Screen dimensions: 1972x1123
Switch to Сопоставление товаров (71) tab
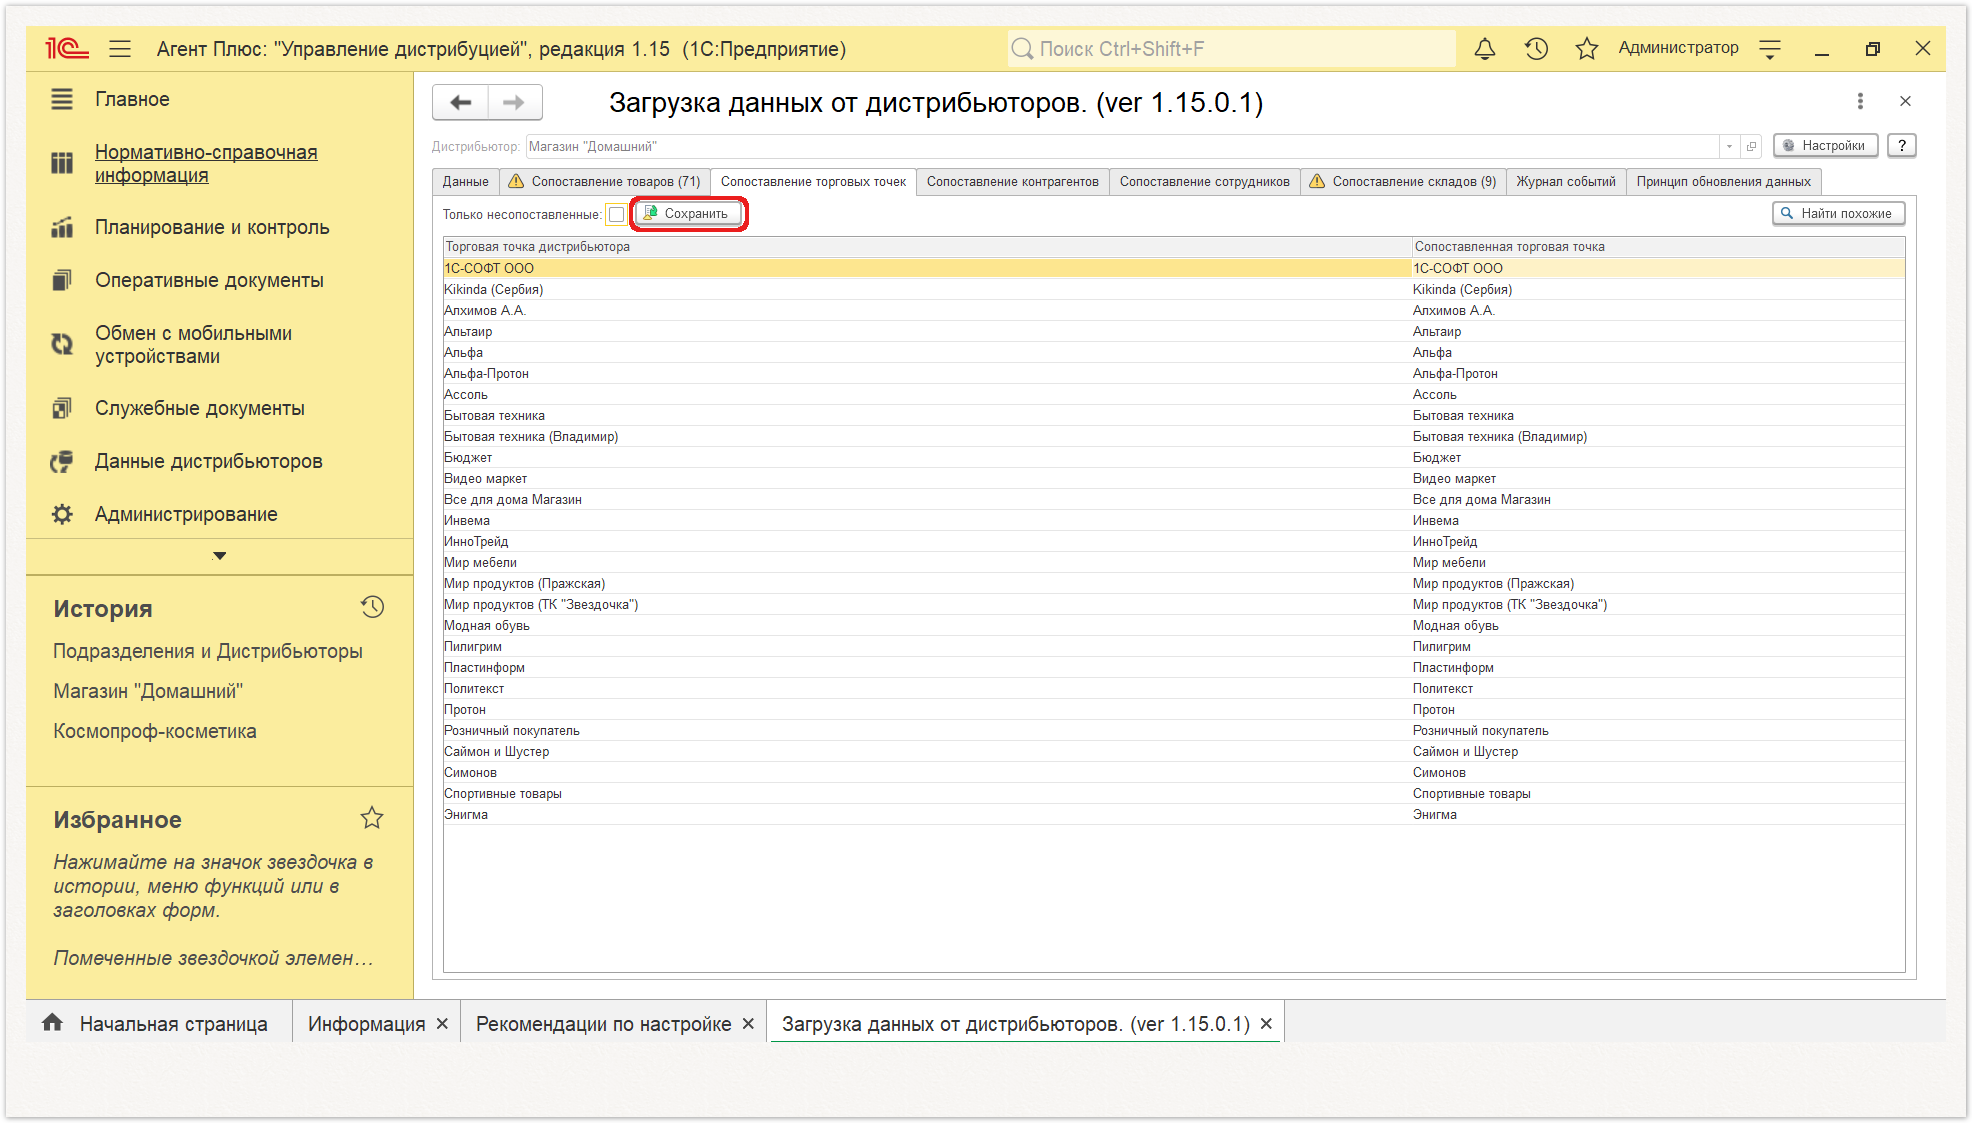604,181
